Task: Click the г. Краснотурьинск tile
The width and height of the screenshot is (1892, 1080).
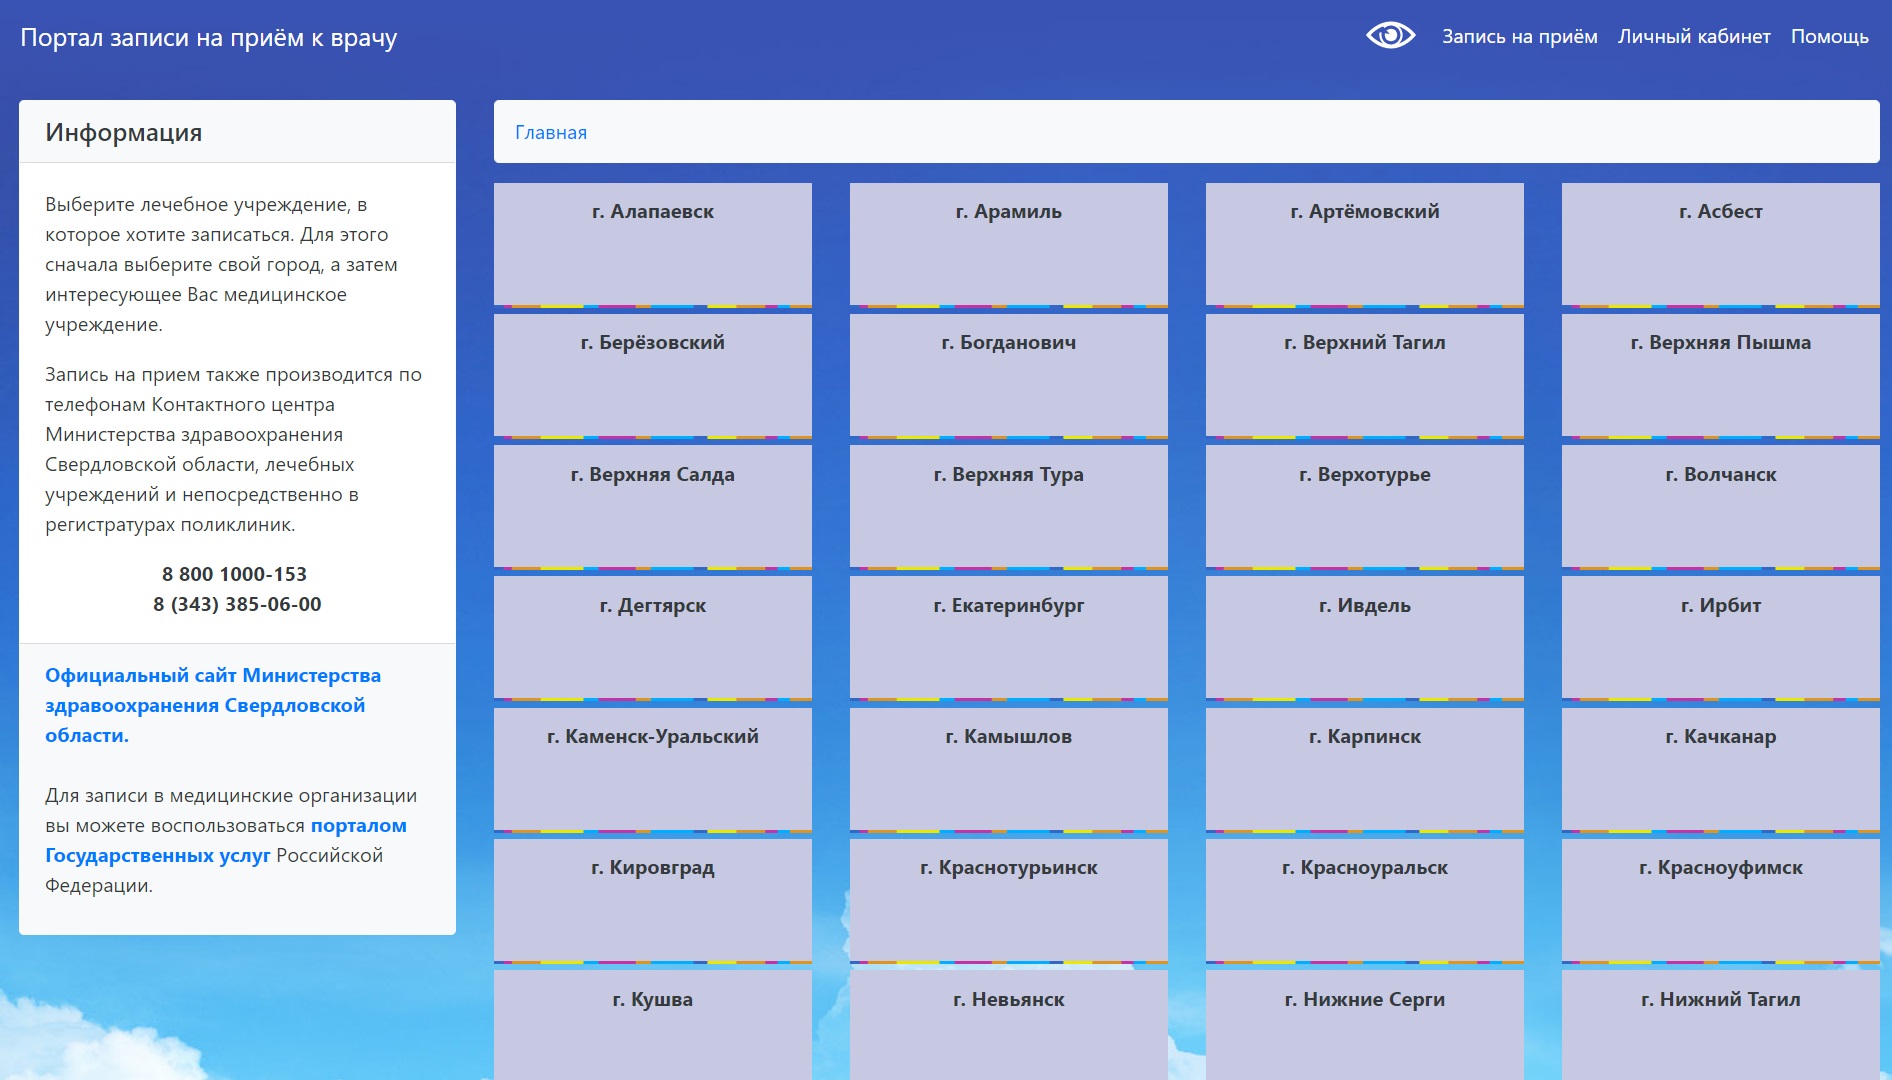Action: (1008, 898)
